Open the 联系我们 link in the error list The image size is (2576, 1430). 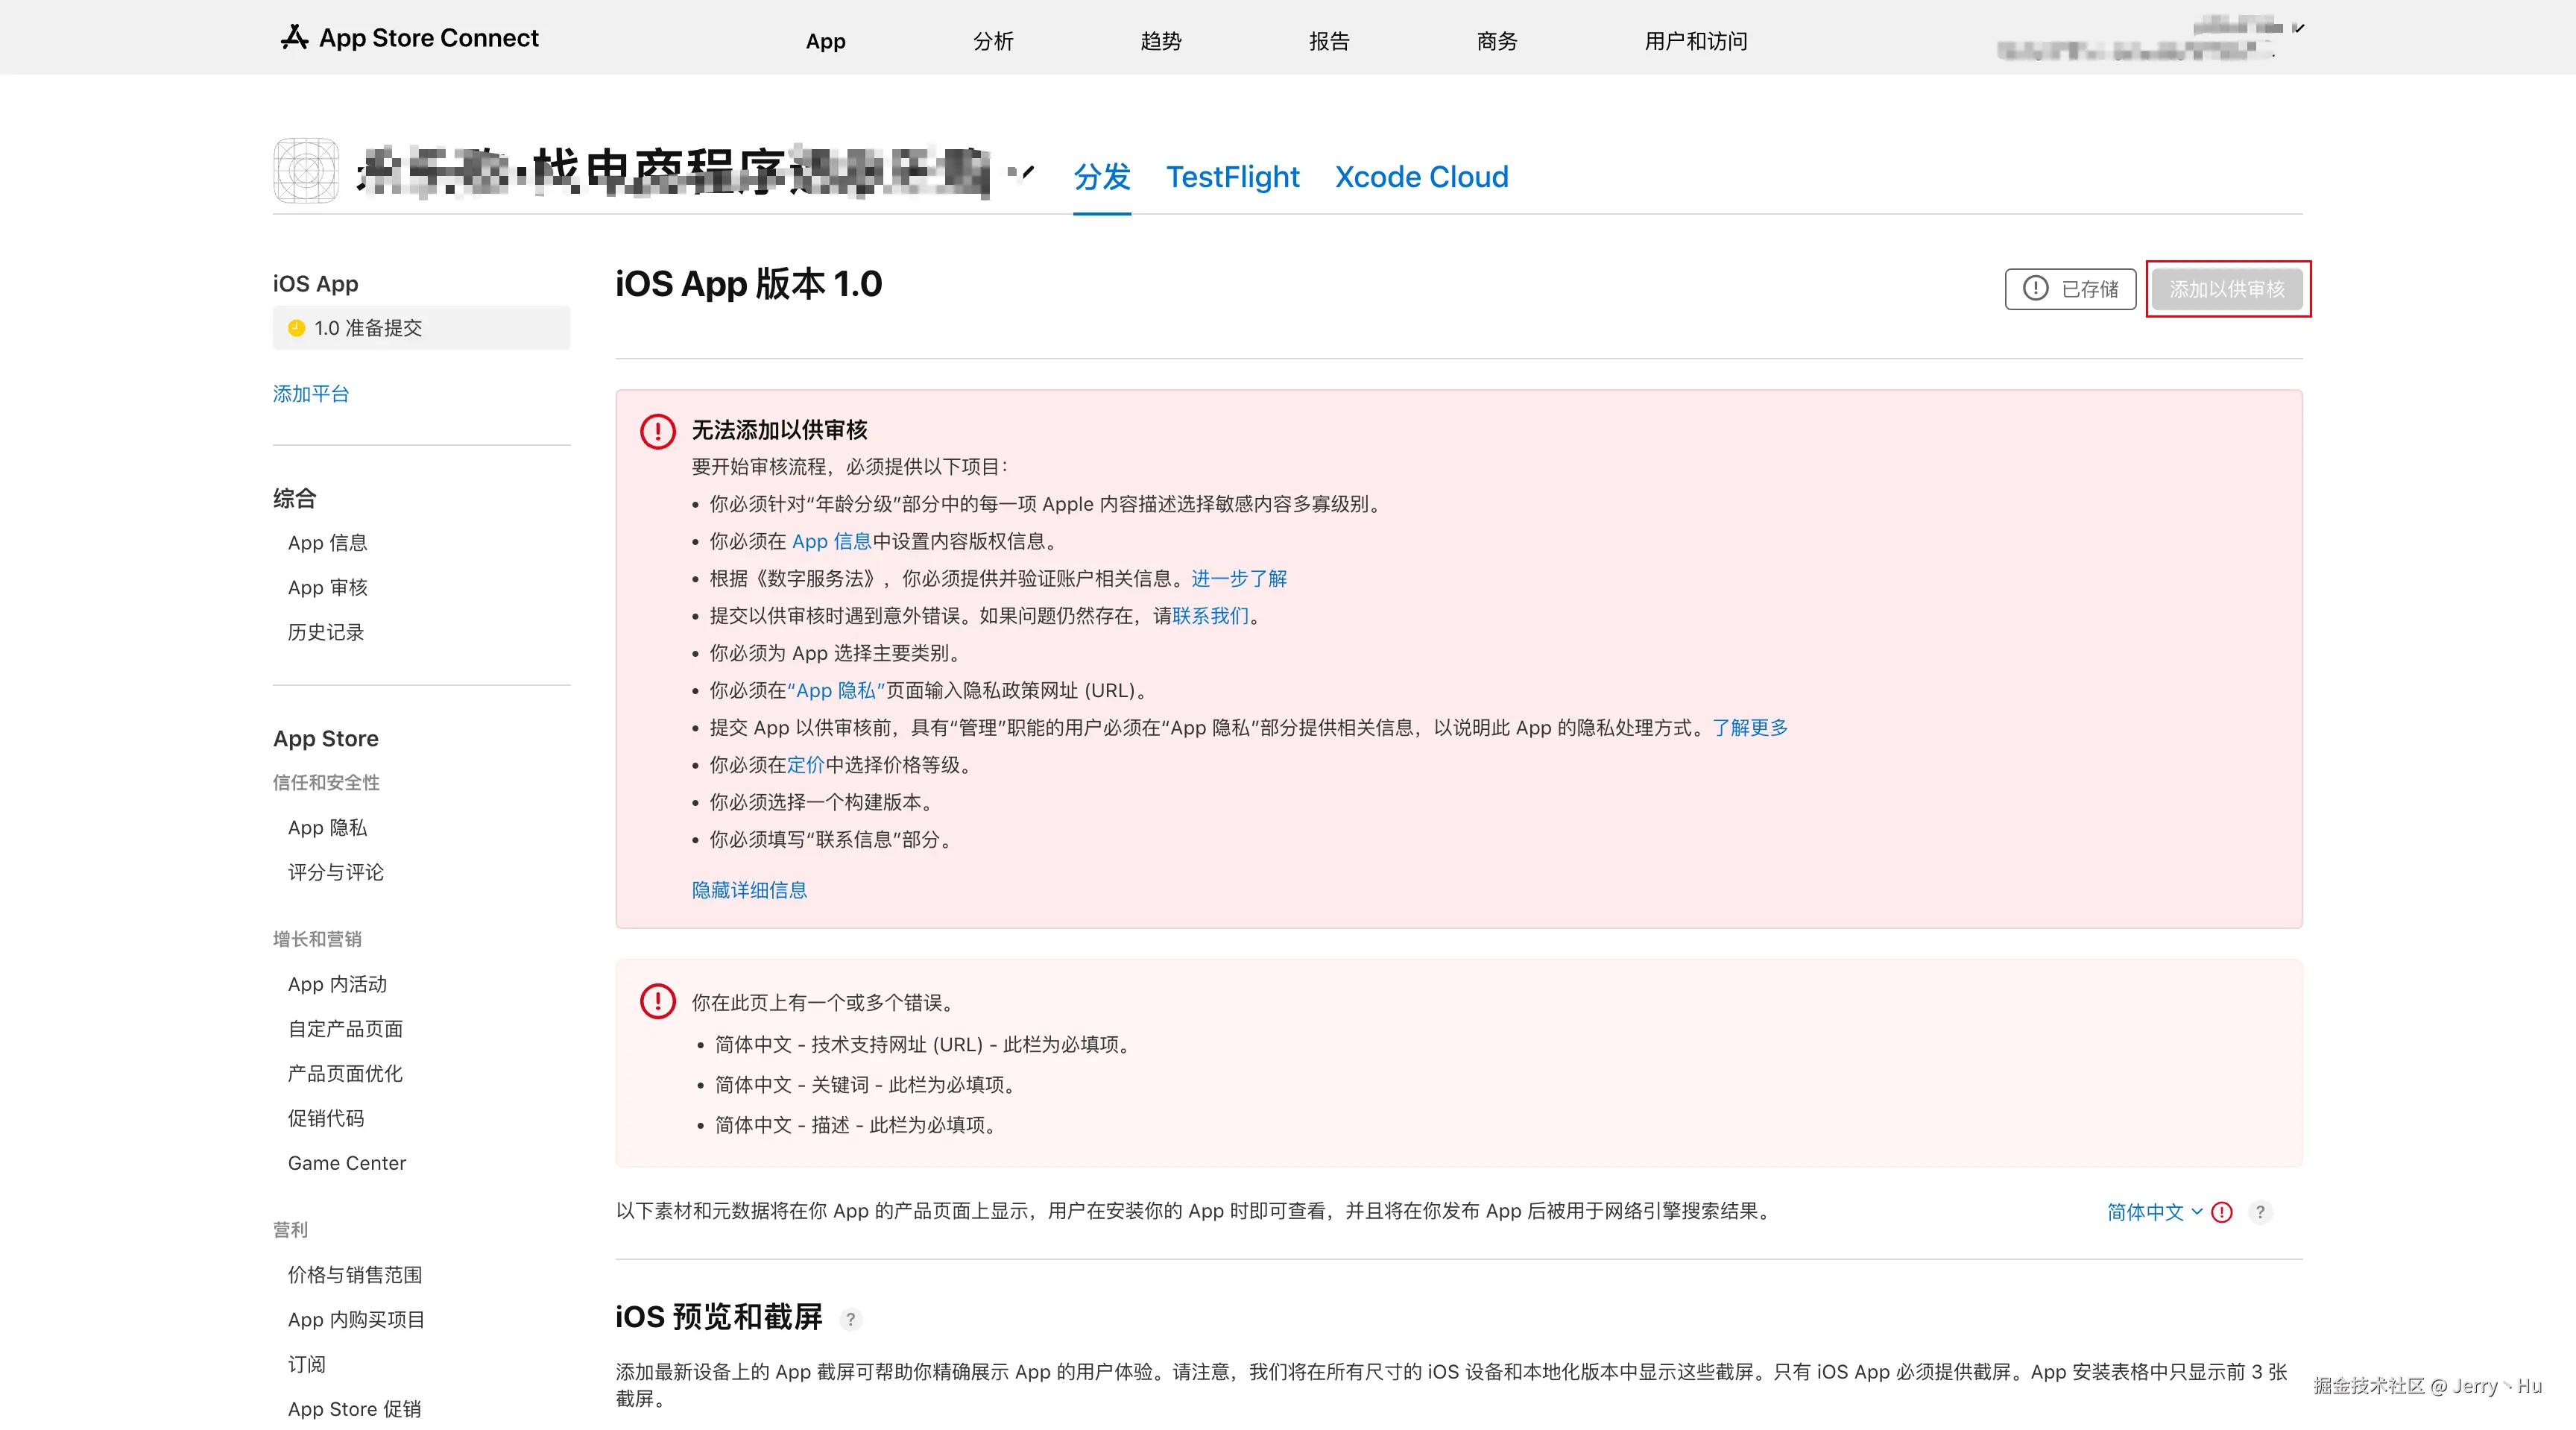click(x=1210, y=616)
